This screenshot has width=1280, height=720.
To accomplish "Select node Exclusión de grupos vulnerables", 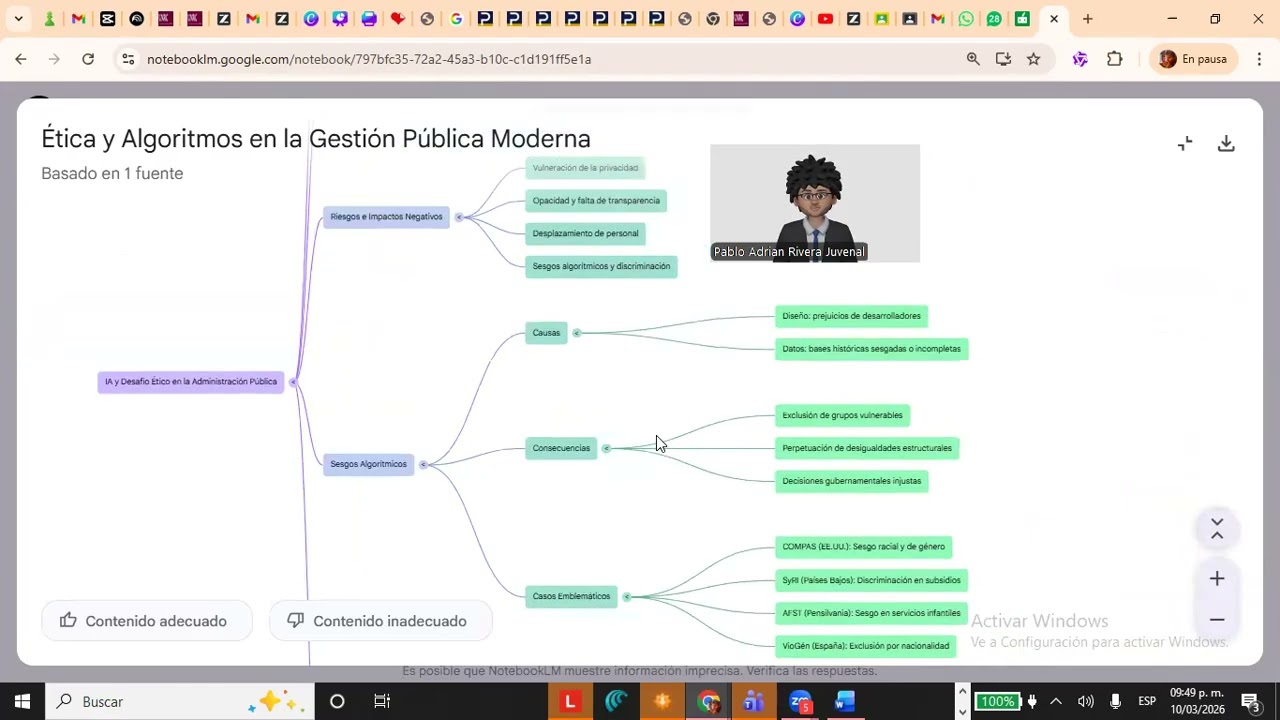I will click(x=842, y=415).
